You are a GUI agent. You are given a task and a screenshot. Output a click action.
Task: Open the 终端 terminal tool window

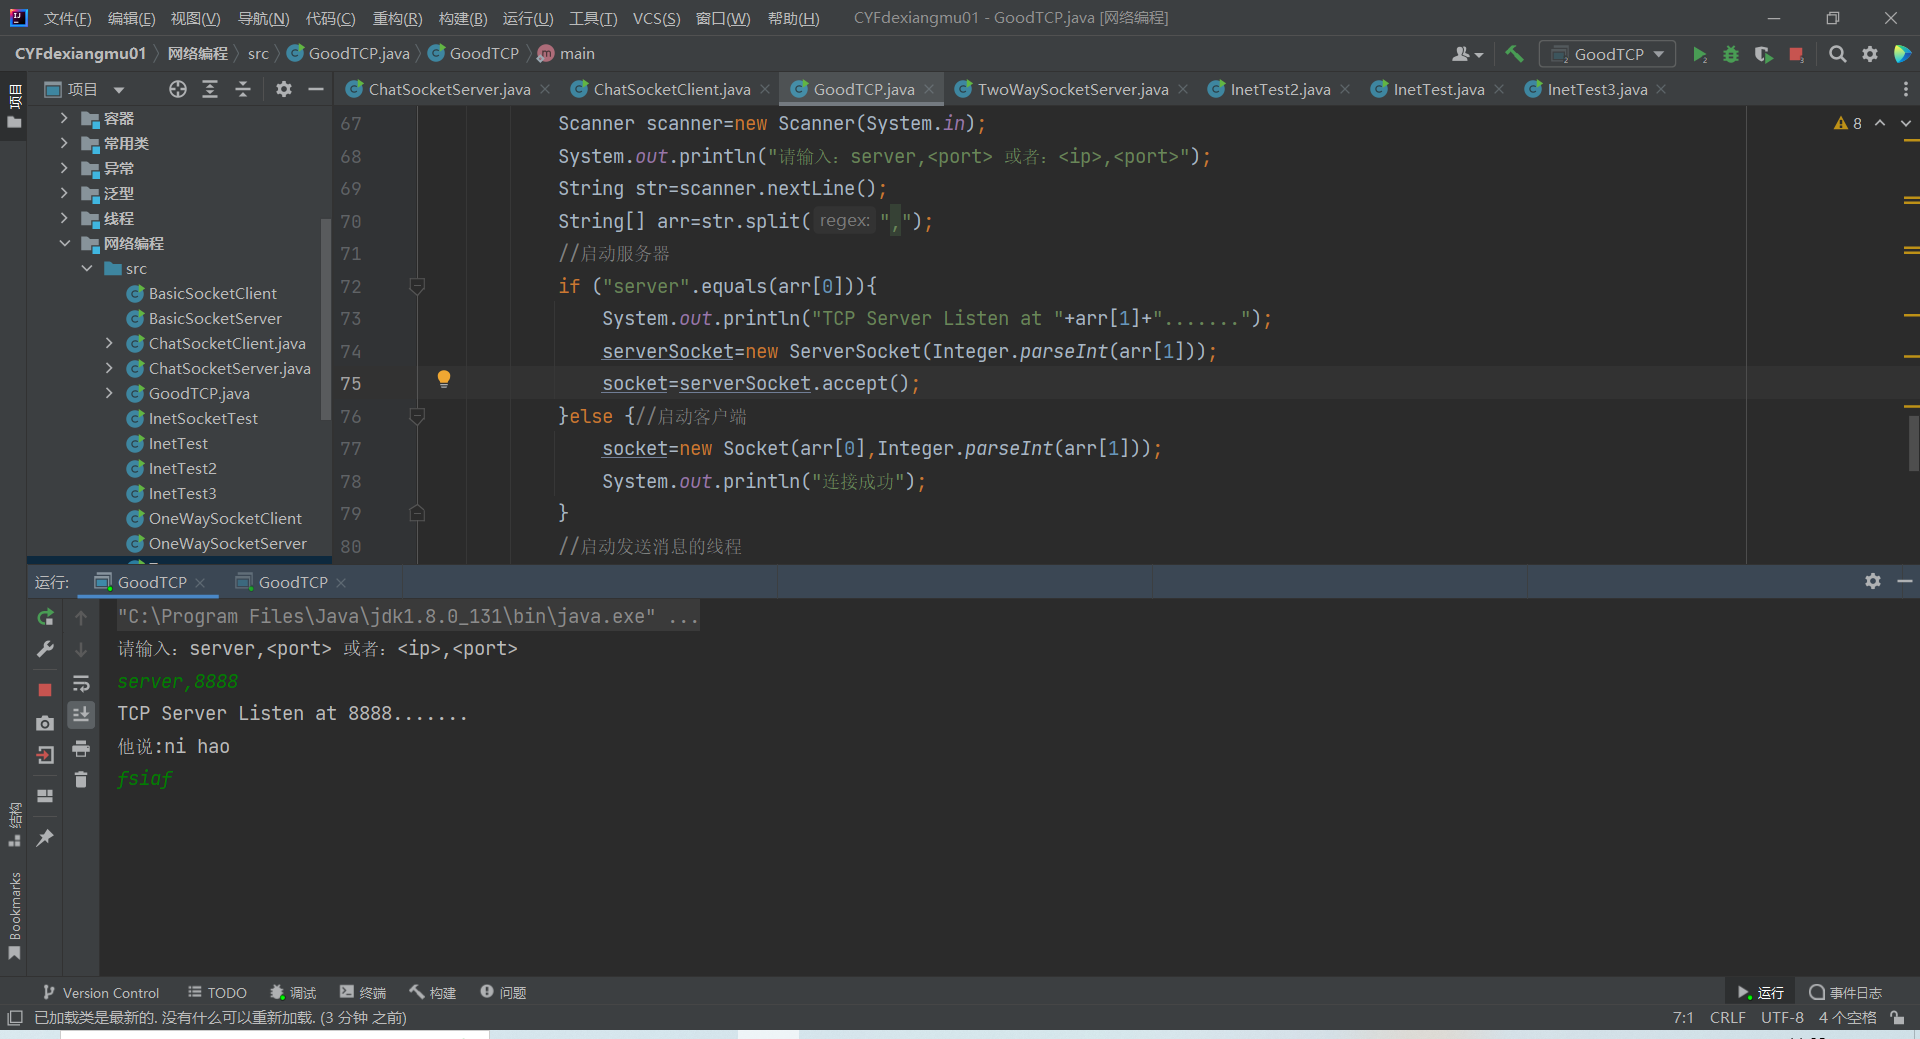(363, 992)
